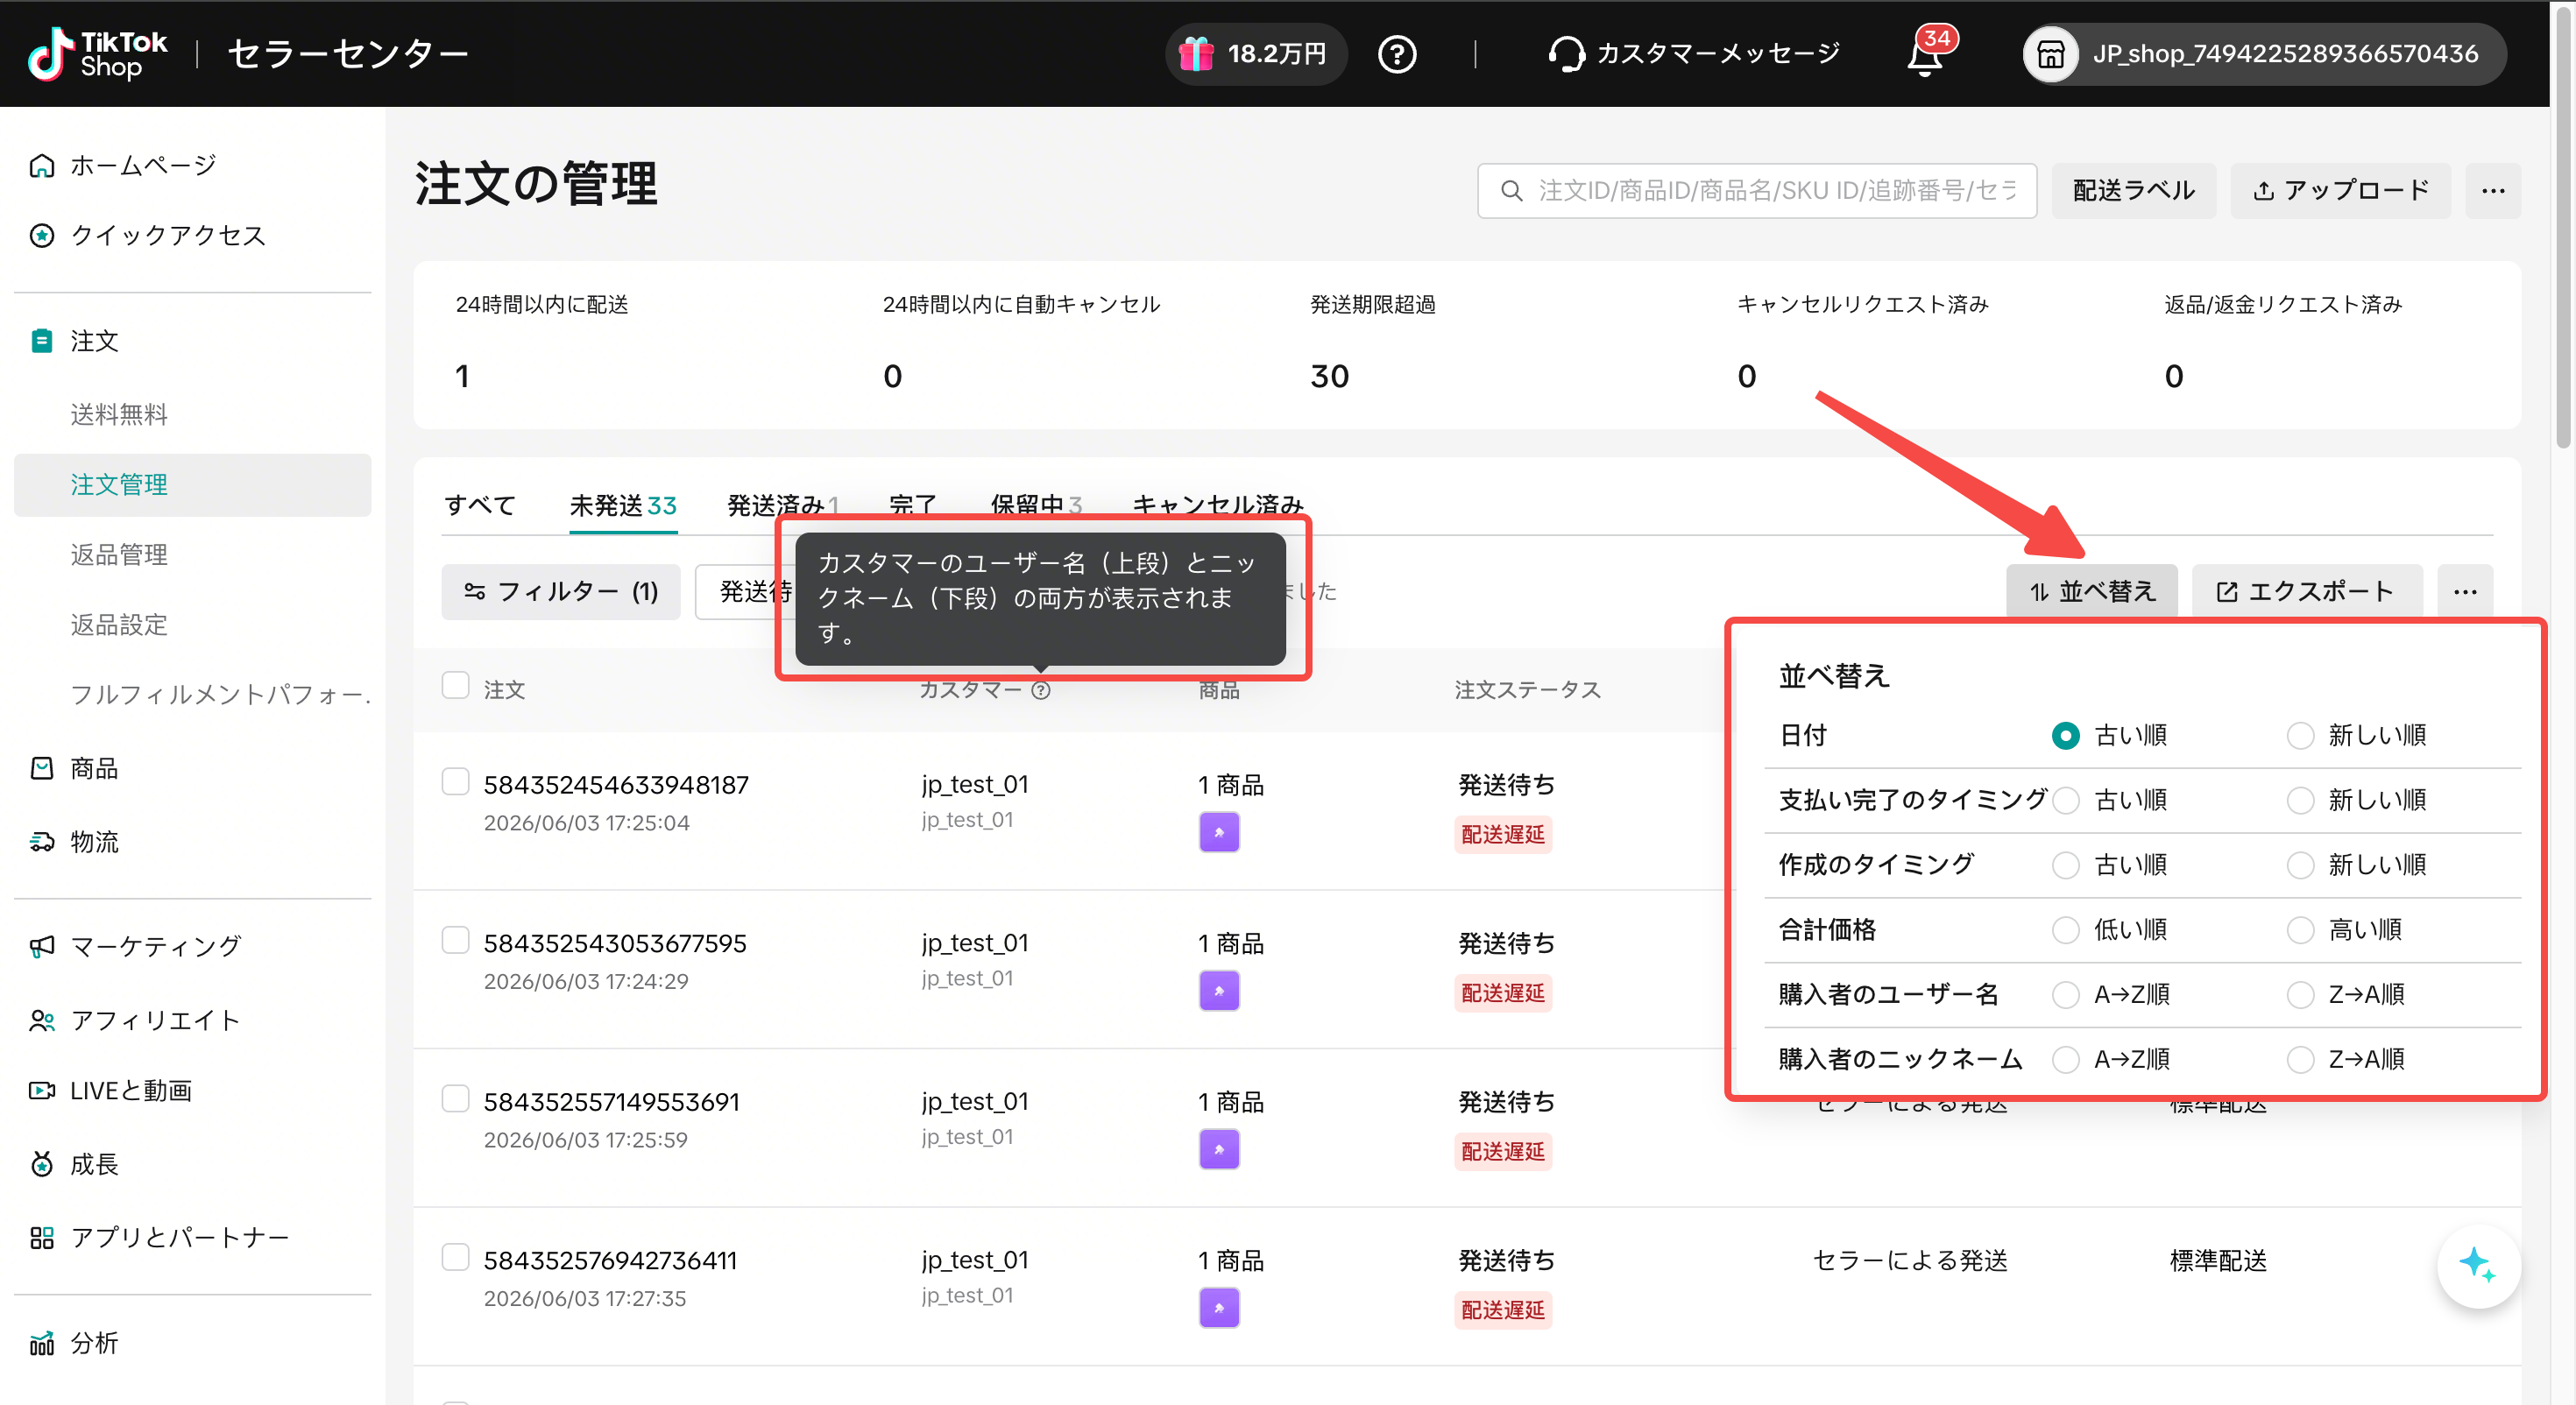Image resolution: width=2576 pixels, height=1405 pixels.
Task: Switch to すべて orders tab
Action: tap(480, 506)
